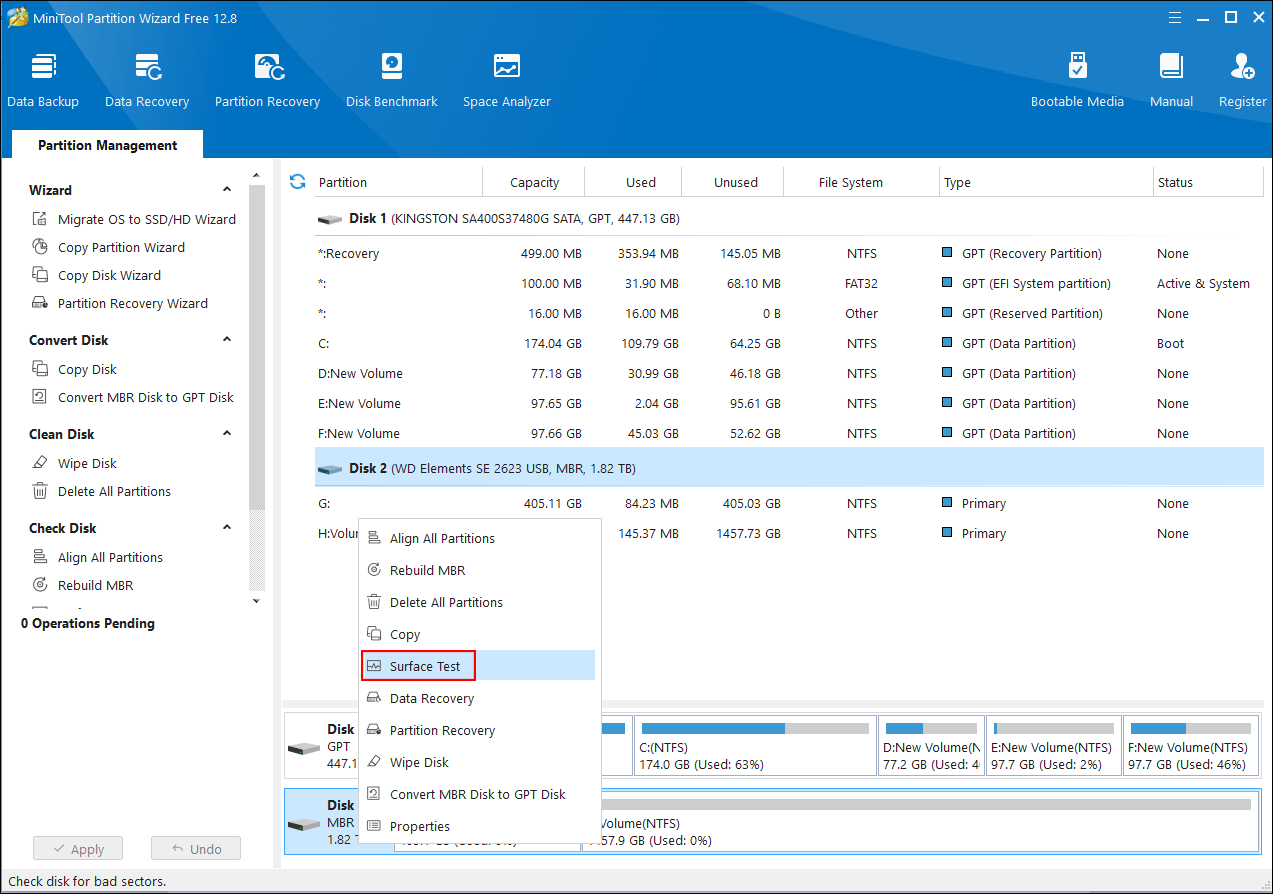Screen dimensions: 1273x894
Task: Select Delete All Partitions in context menu
Action: (x=478, y=602)
